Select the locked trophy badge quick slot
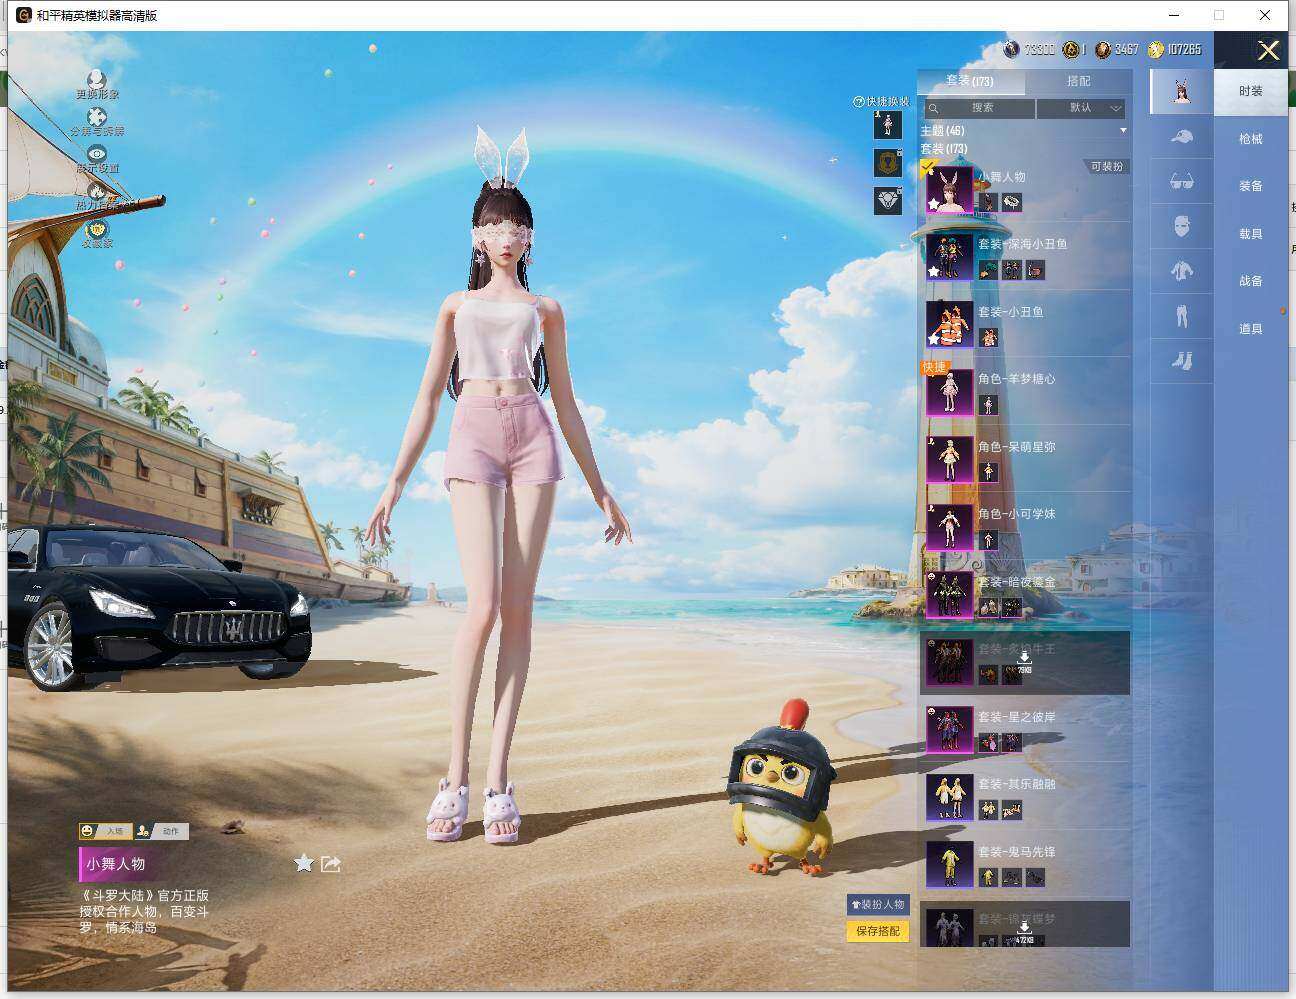1296x999 pixels. point(887,162)
